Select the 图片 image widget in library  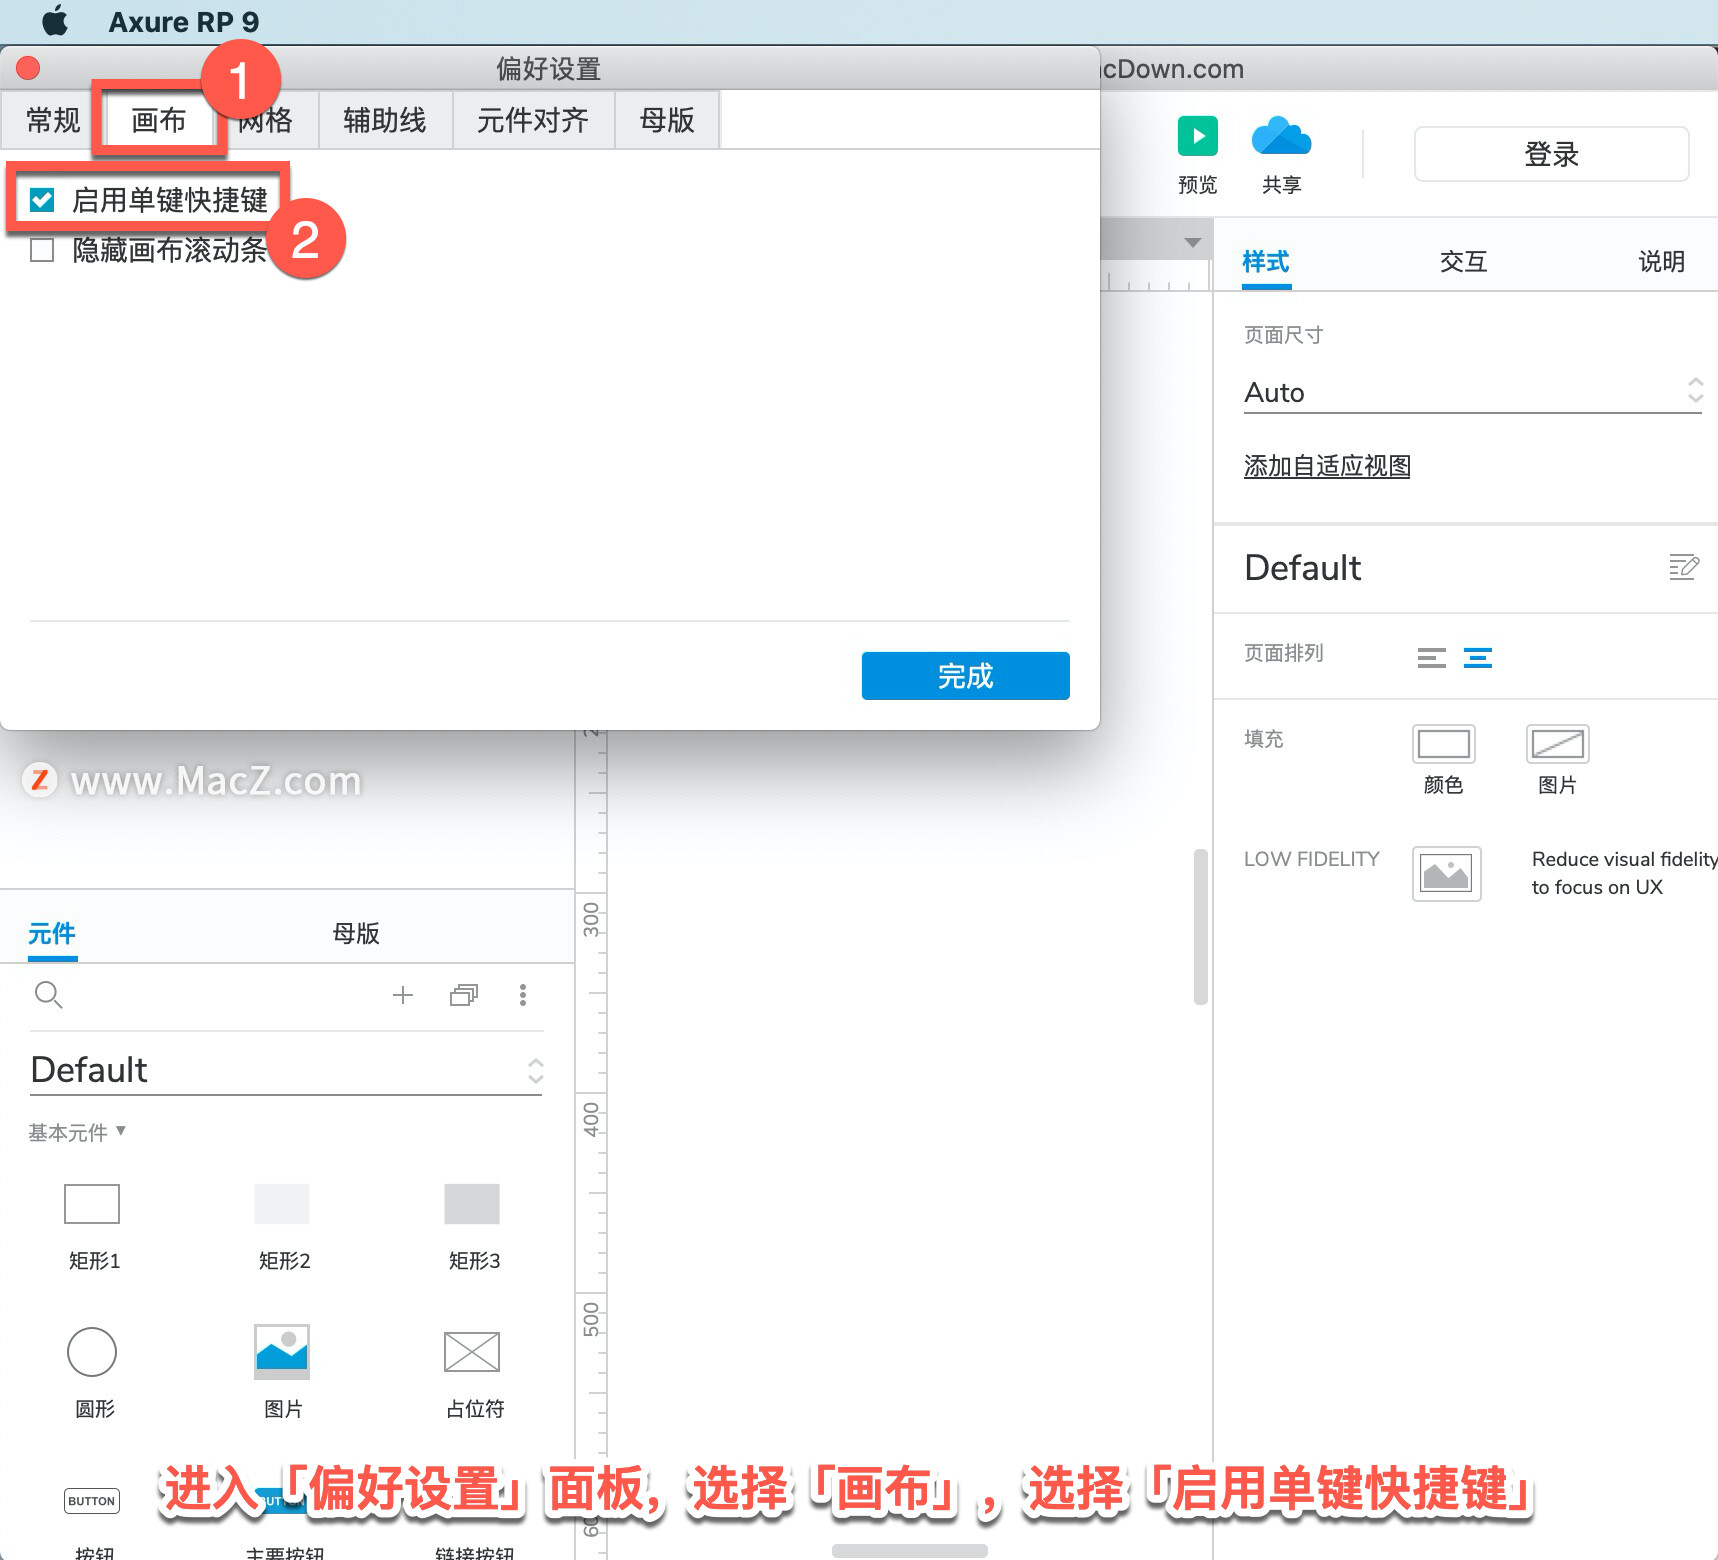click(x=282, y=1352)
